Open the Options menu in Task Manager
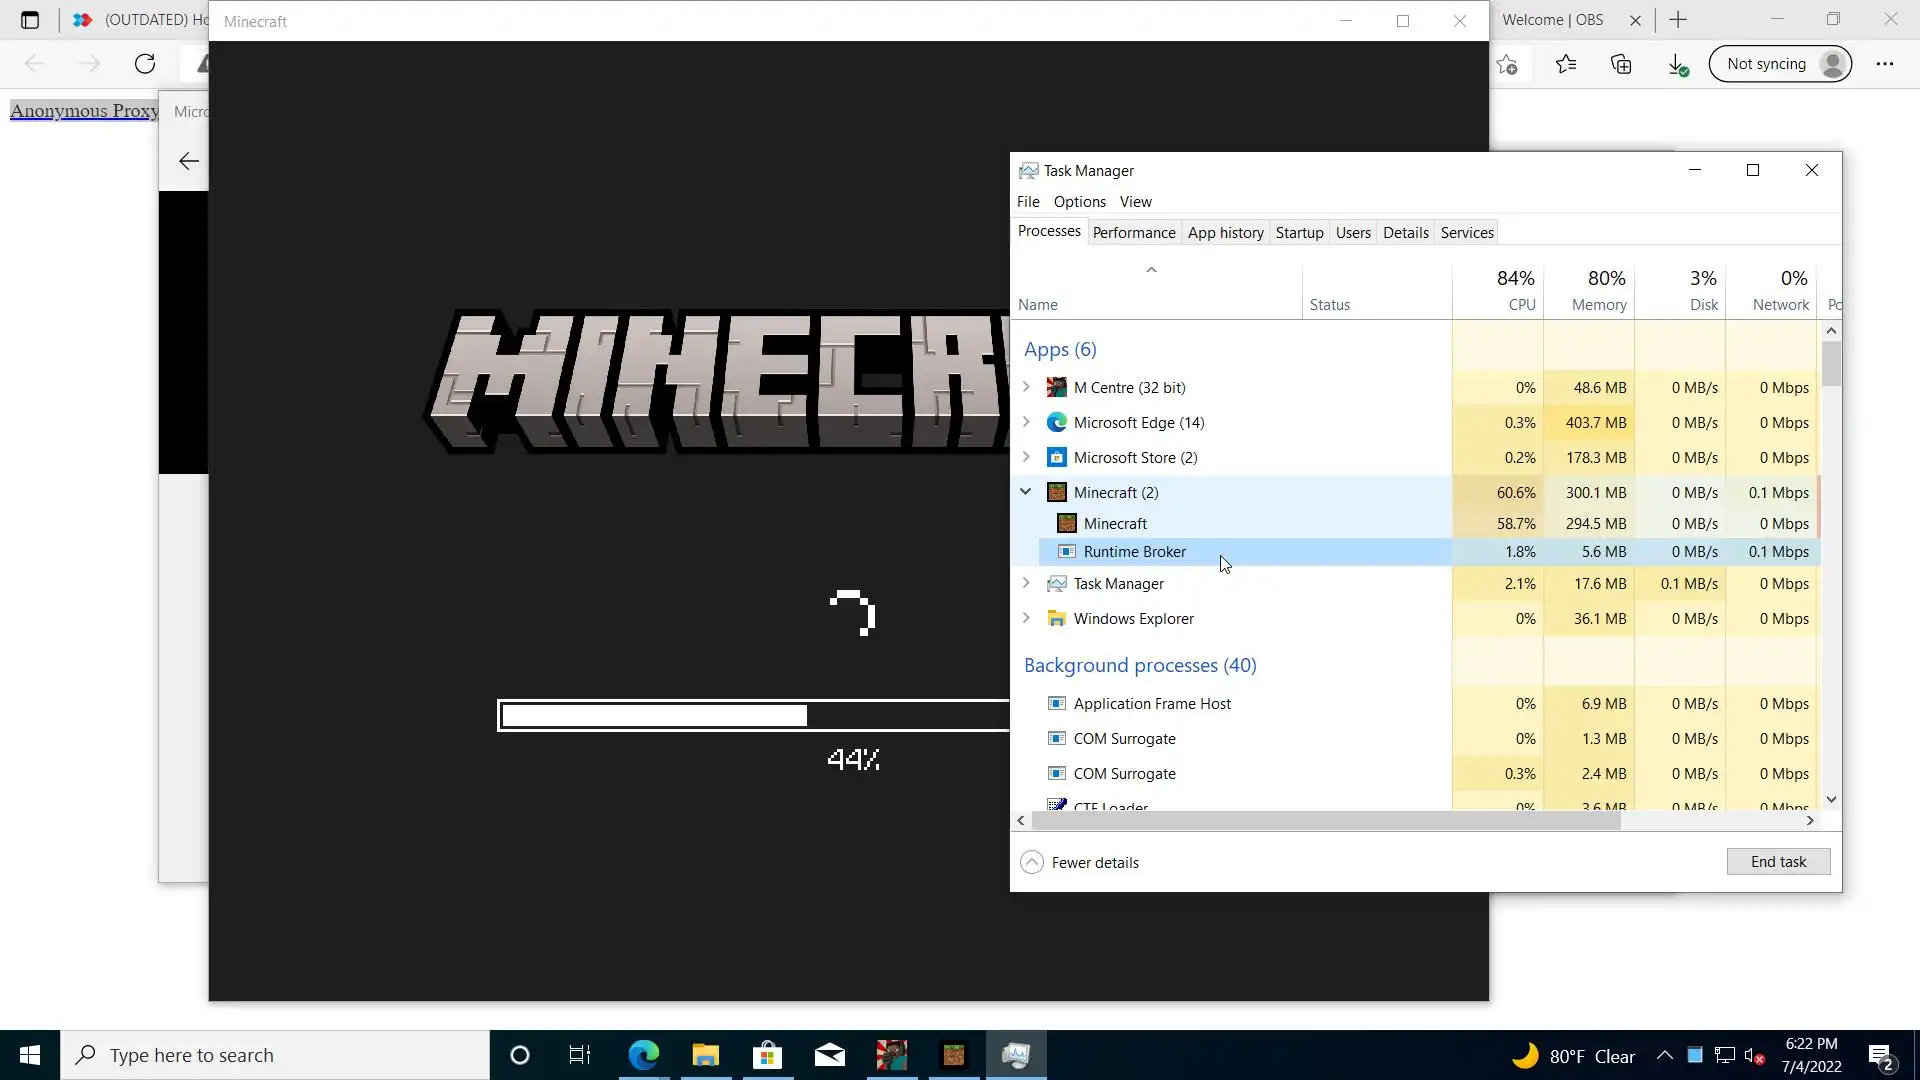Image resolution: width=1920 pixels, height=1080 pixels. click(1079, 202)
